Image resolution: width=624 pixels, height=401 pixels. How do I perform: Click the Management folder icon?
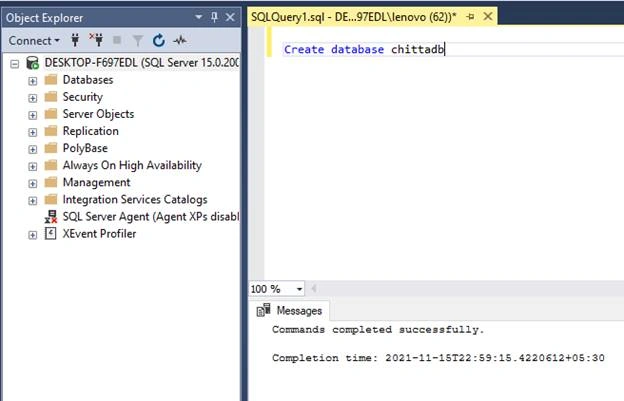pos(51,182)
